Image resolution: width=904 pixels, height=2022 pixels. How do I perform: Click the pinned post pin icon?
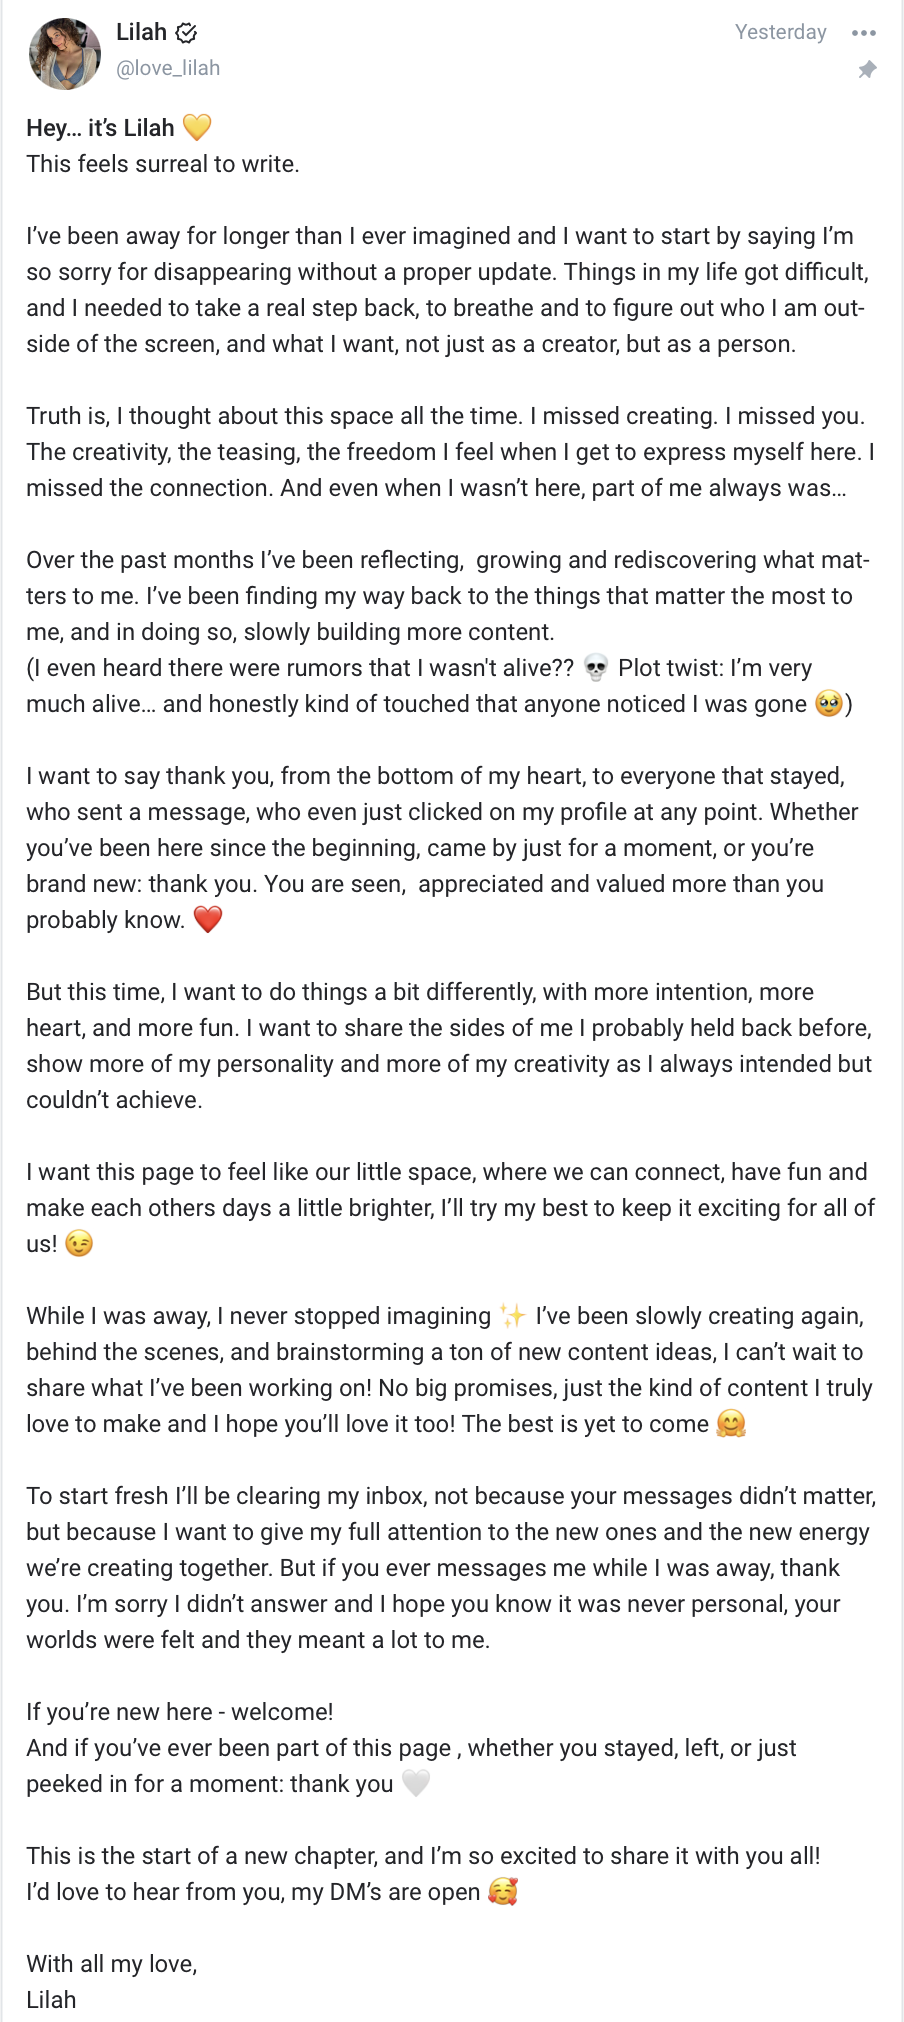pos(867,69)
